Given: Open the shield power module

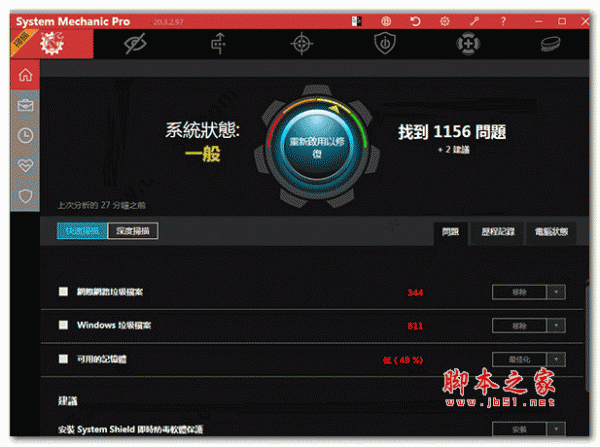Looking at the screenshot, I should pyautogui.click(x=385, y=43).
